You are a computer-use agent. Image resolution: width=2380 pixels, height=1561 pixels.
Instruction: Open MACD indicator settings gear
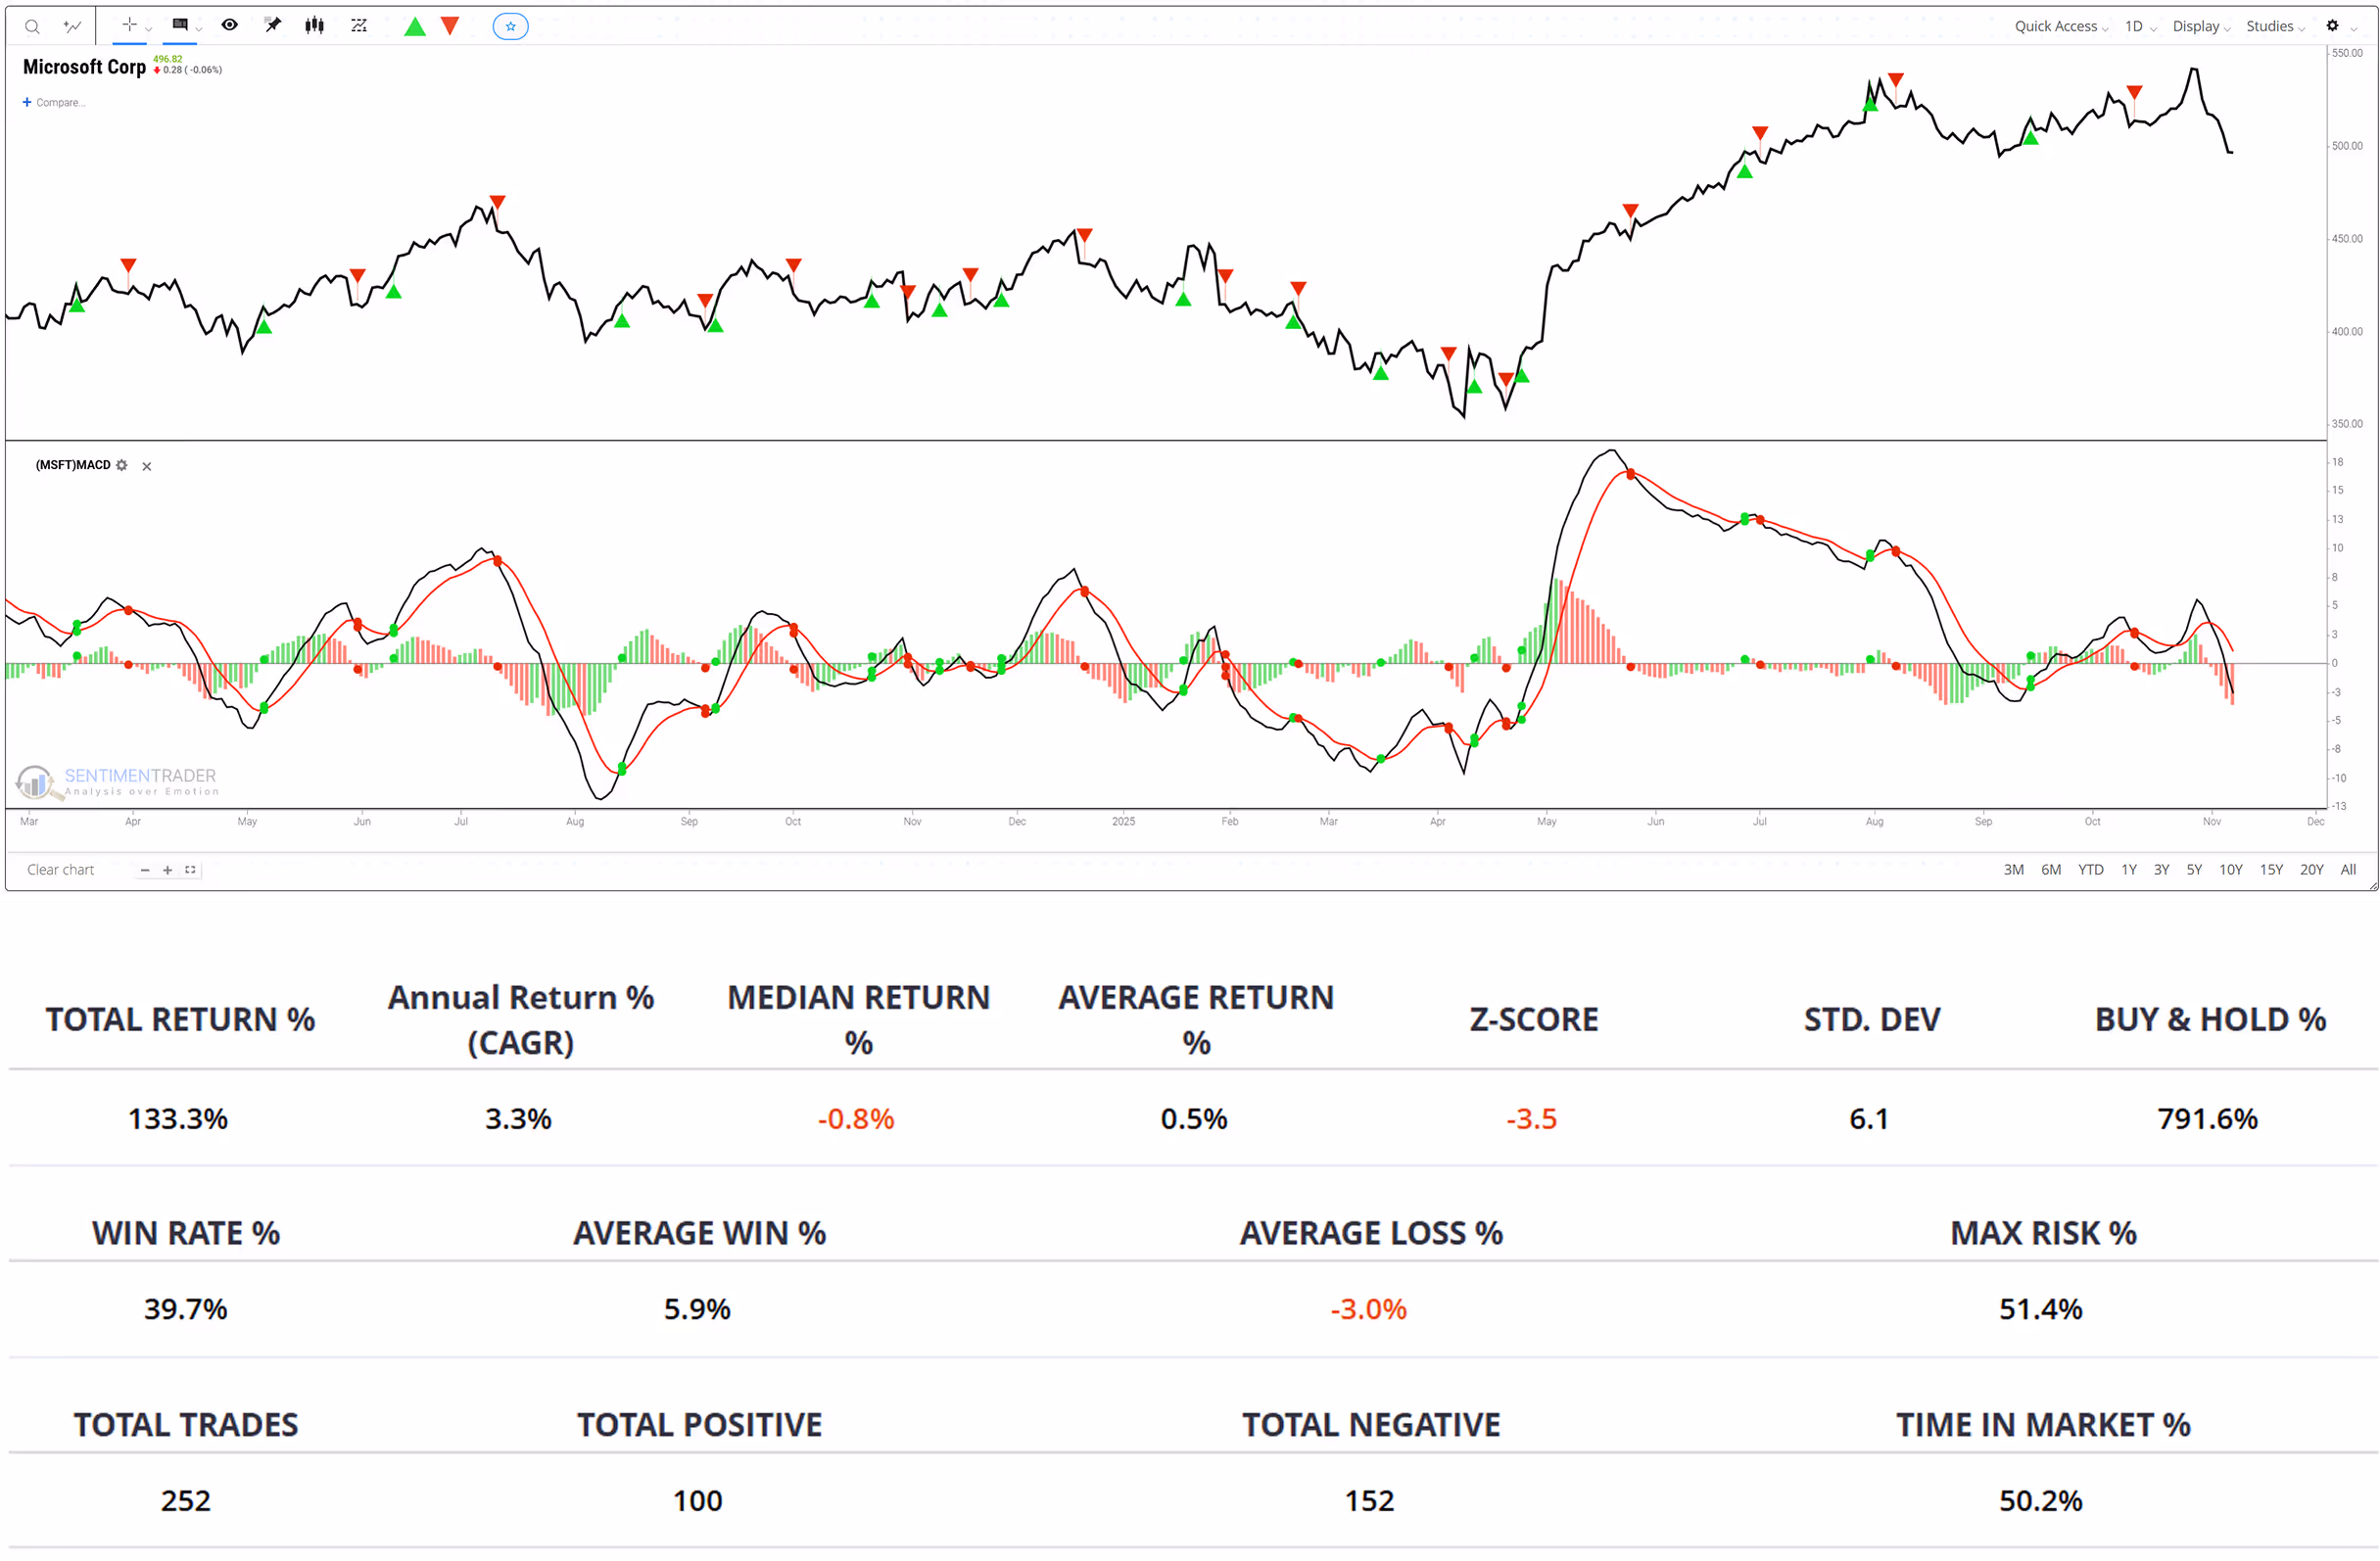[x=122, y=466]
